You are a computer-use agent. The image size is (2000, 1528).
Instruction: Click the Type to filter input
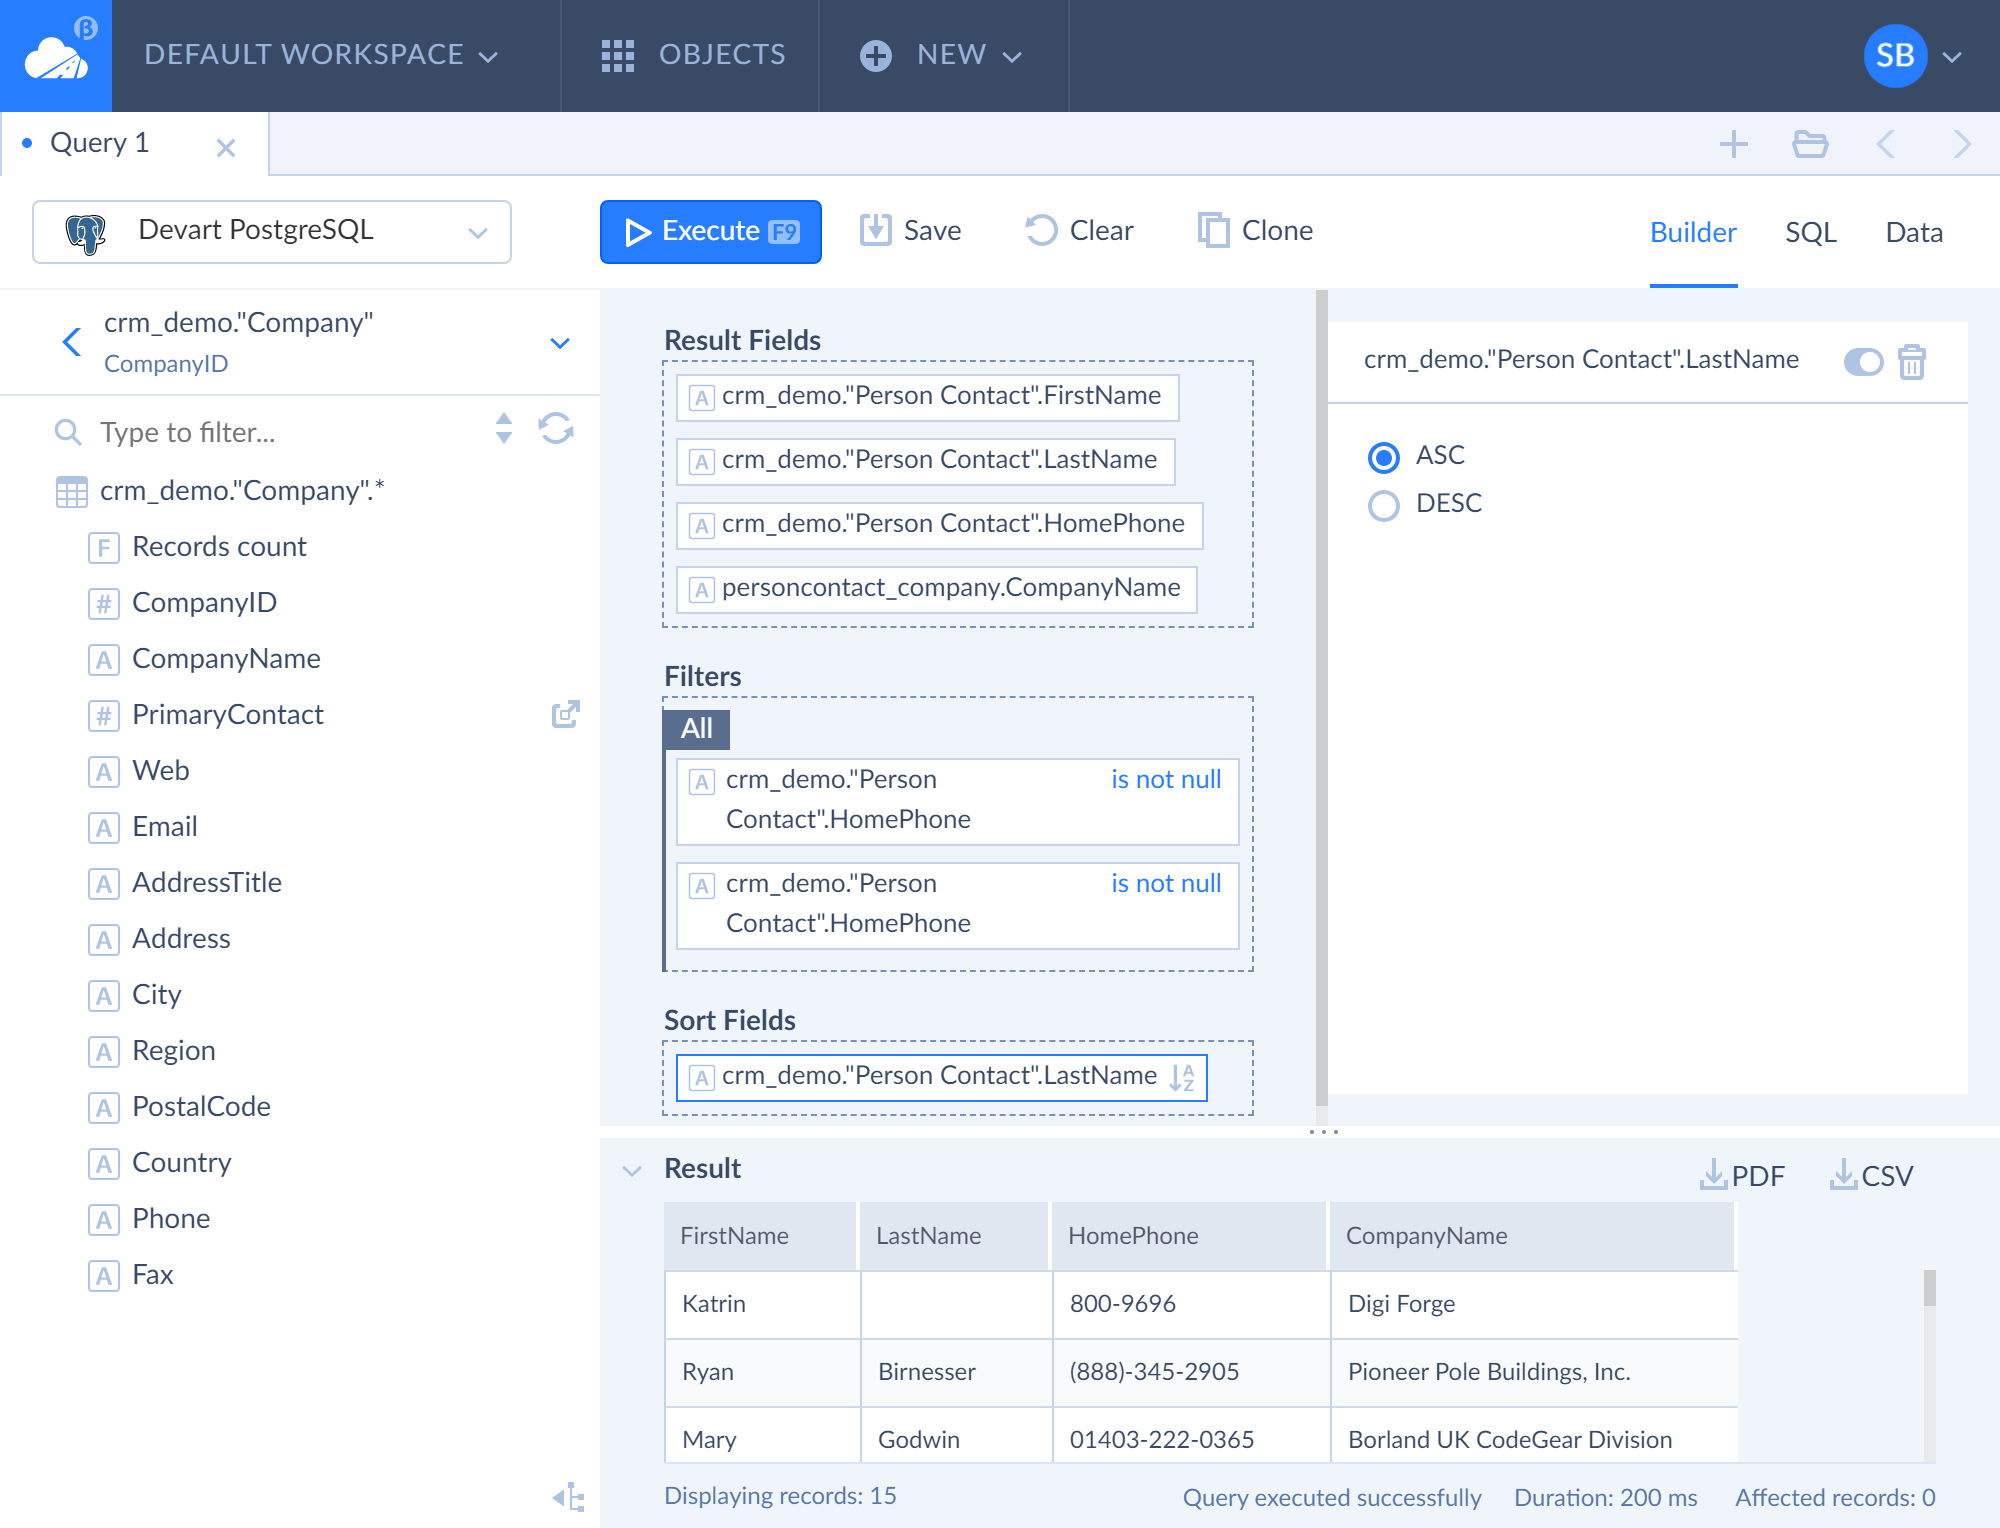290,432
